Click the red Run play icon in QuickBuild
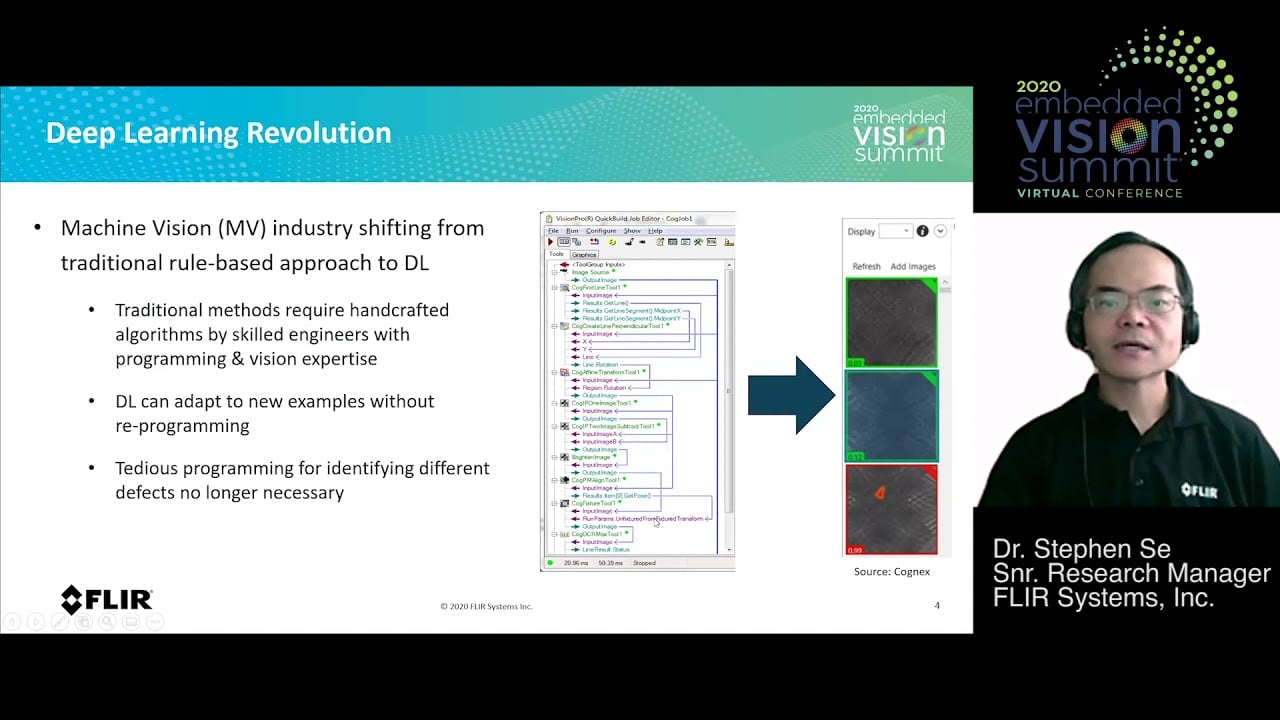The image size is (1280, 720). 550,242
